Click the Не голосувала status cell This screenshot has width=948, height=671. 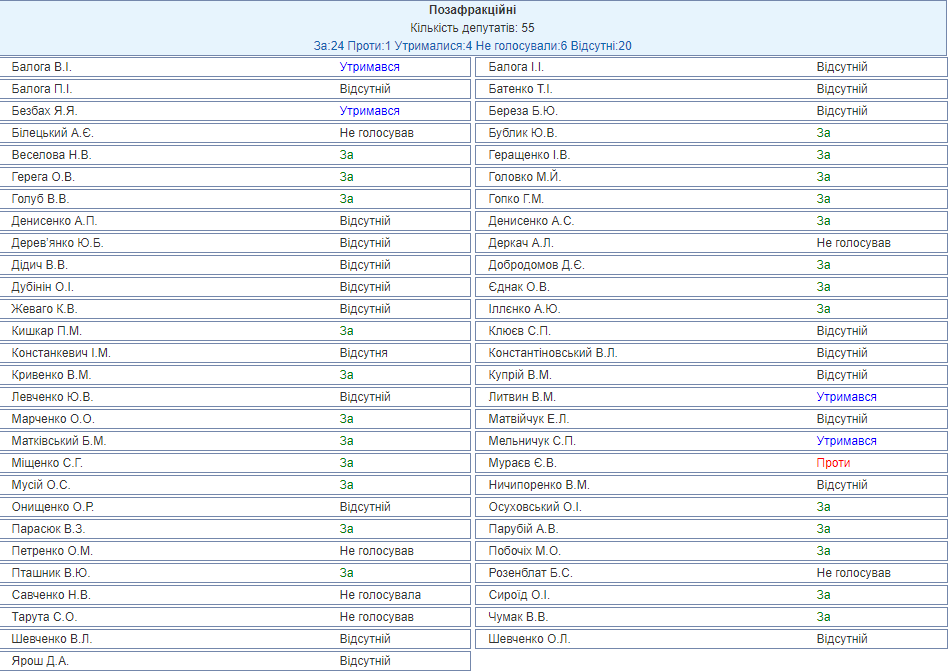[x=380, y=595]
